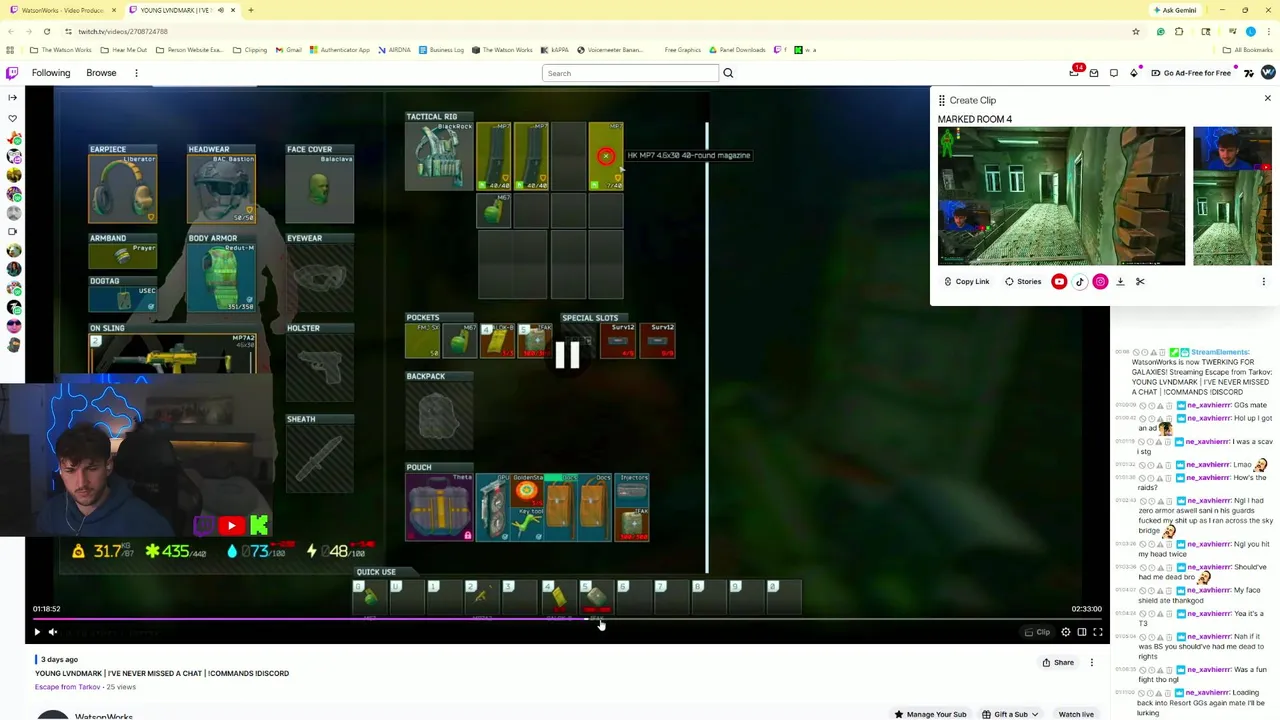Mute audio on the YOUNG LVNDMARK tab
The width and height of the screenshot is (1280, 720).
[221, 10]
